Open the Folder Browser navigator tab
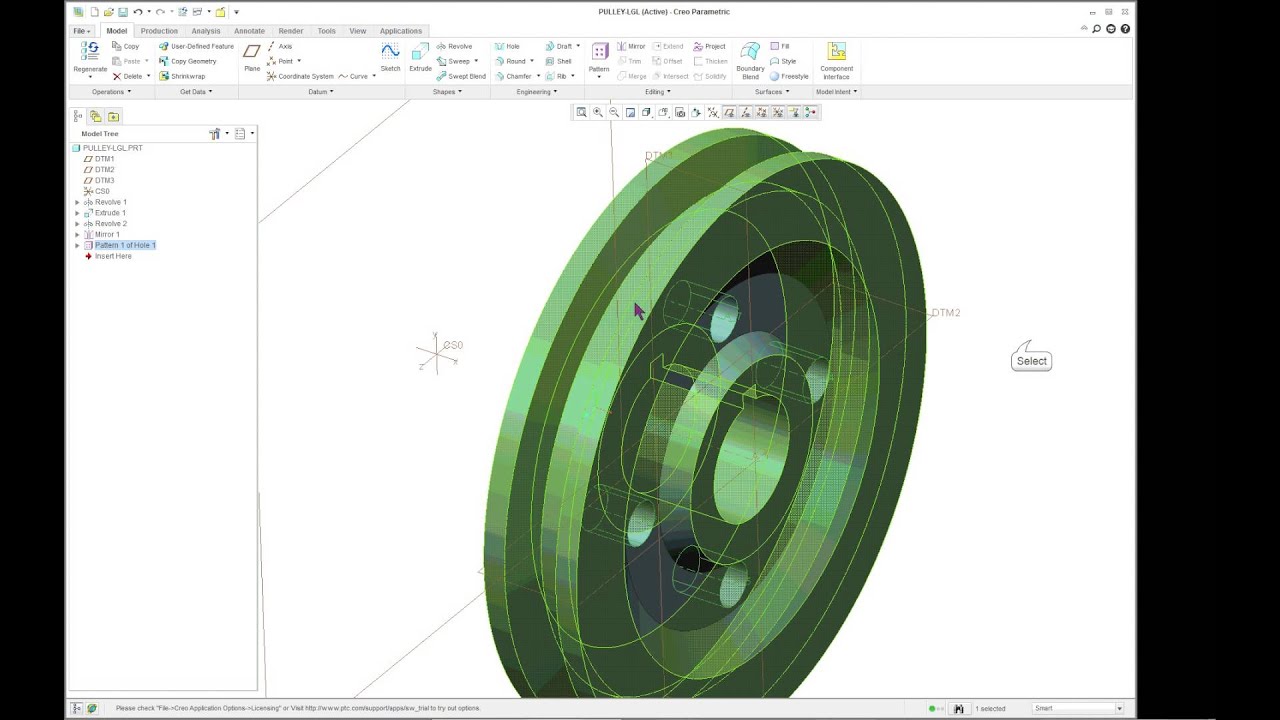 click(x=96, y=116)
